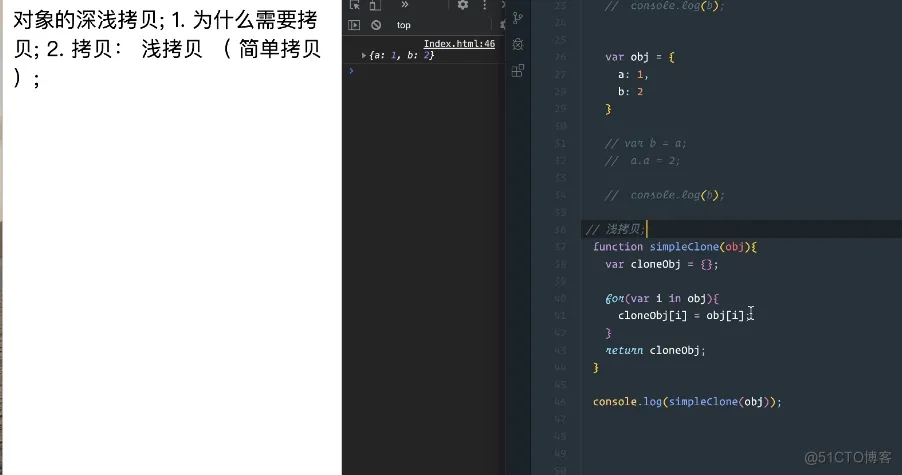Open the Run and Debug view in editor sidebar
Screen dimensions: 902x475
coord(518,44)
